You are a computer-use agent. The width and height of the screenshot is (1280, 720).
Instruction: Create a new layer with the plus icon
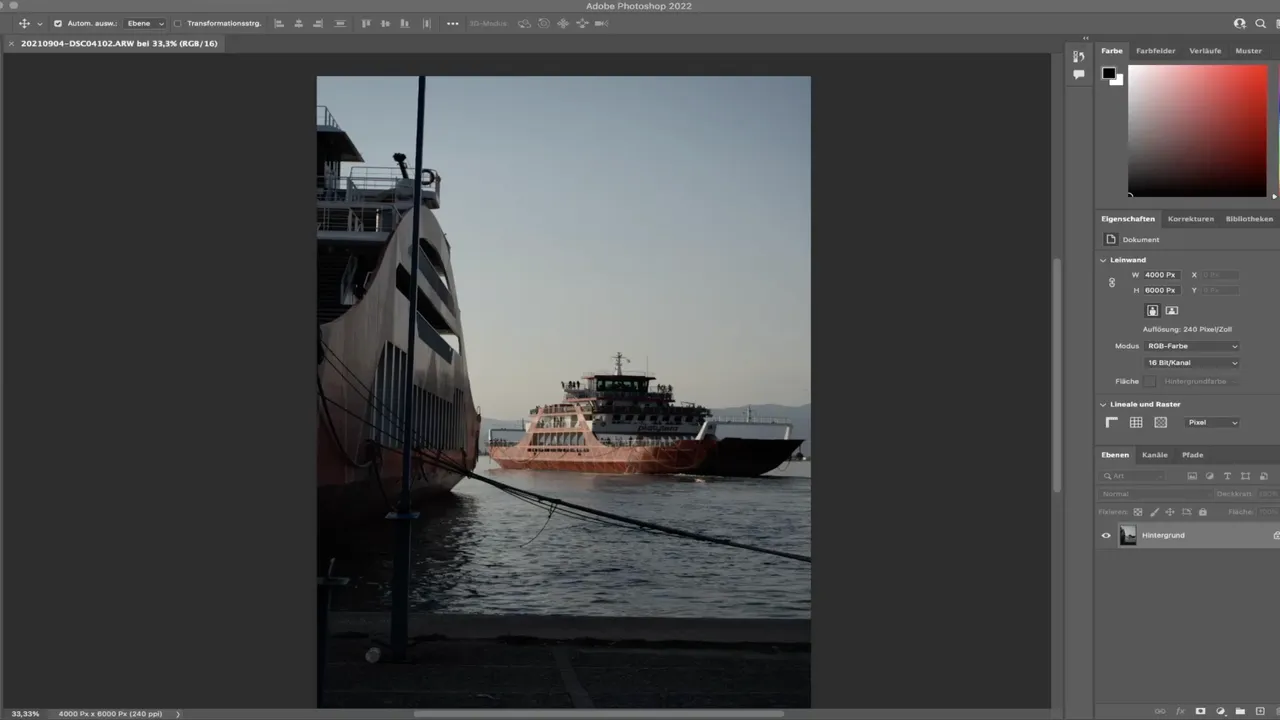(x=1259, y=712)
